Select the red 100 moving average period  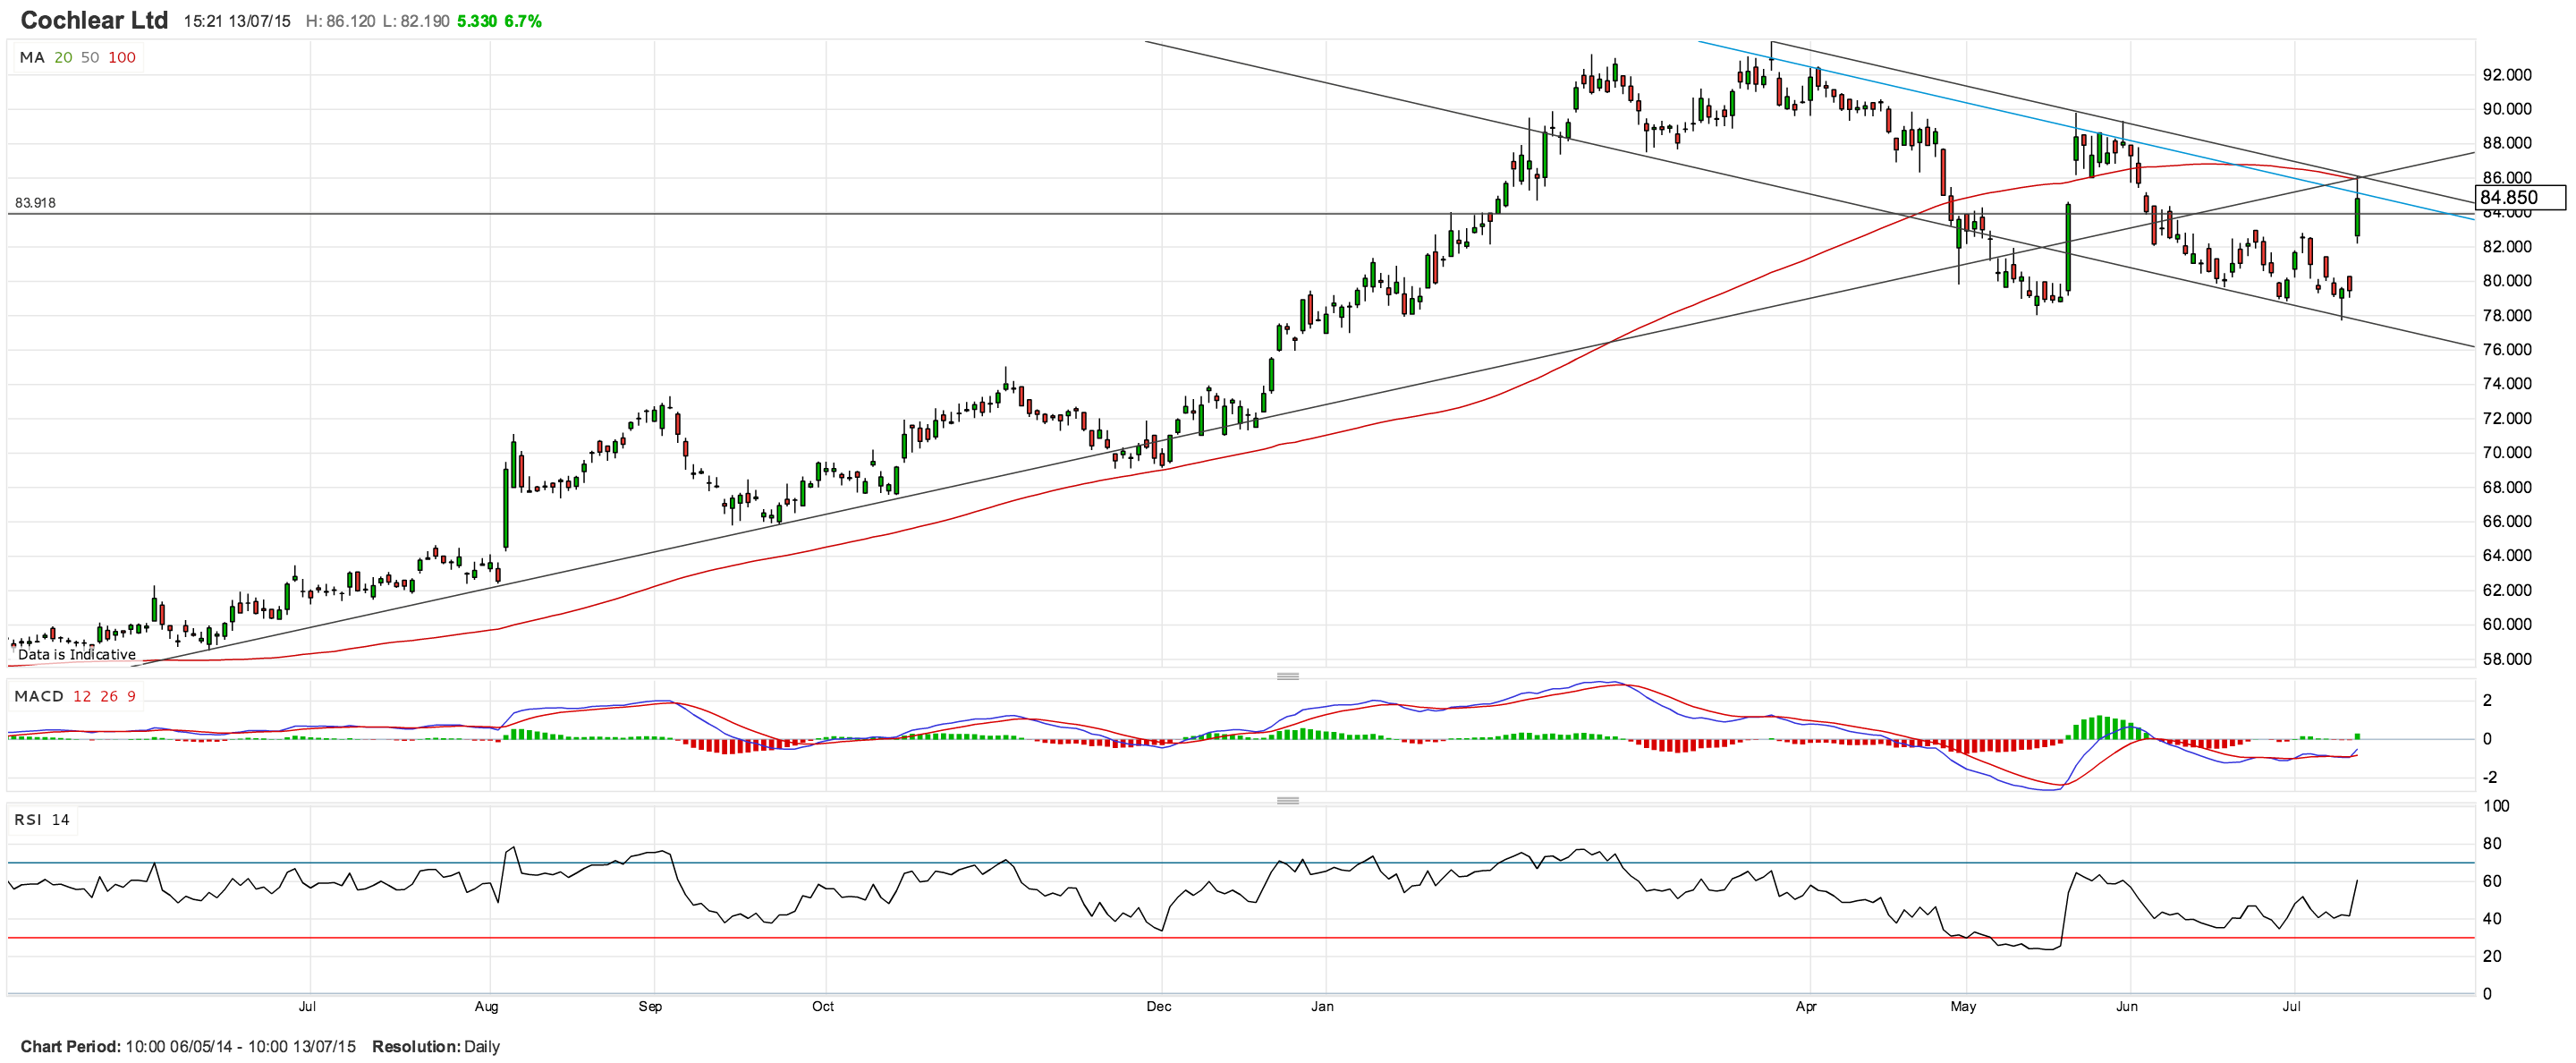[122, 58]
